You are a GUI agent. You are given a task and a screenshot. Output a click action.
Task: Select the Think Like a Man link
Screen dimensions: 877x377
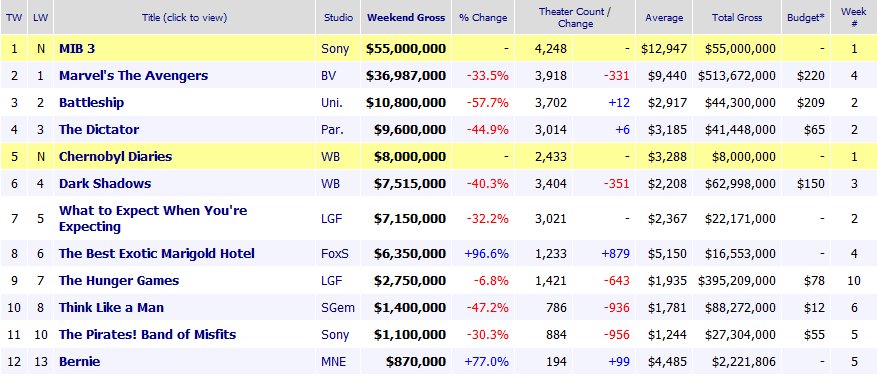point(111,307)
